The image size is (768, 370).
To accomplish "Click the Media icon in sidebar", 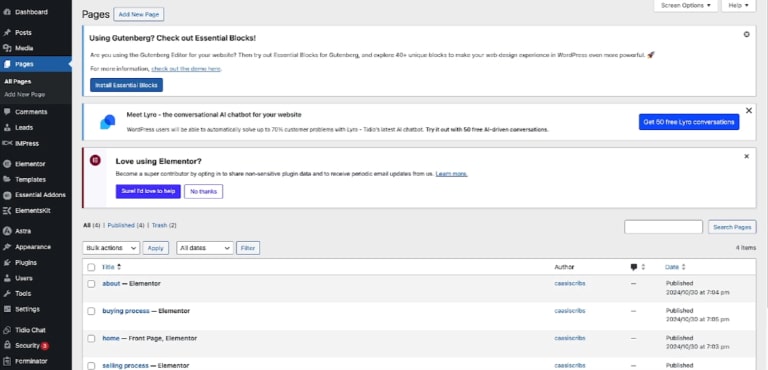I will point(7,48).
